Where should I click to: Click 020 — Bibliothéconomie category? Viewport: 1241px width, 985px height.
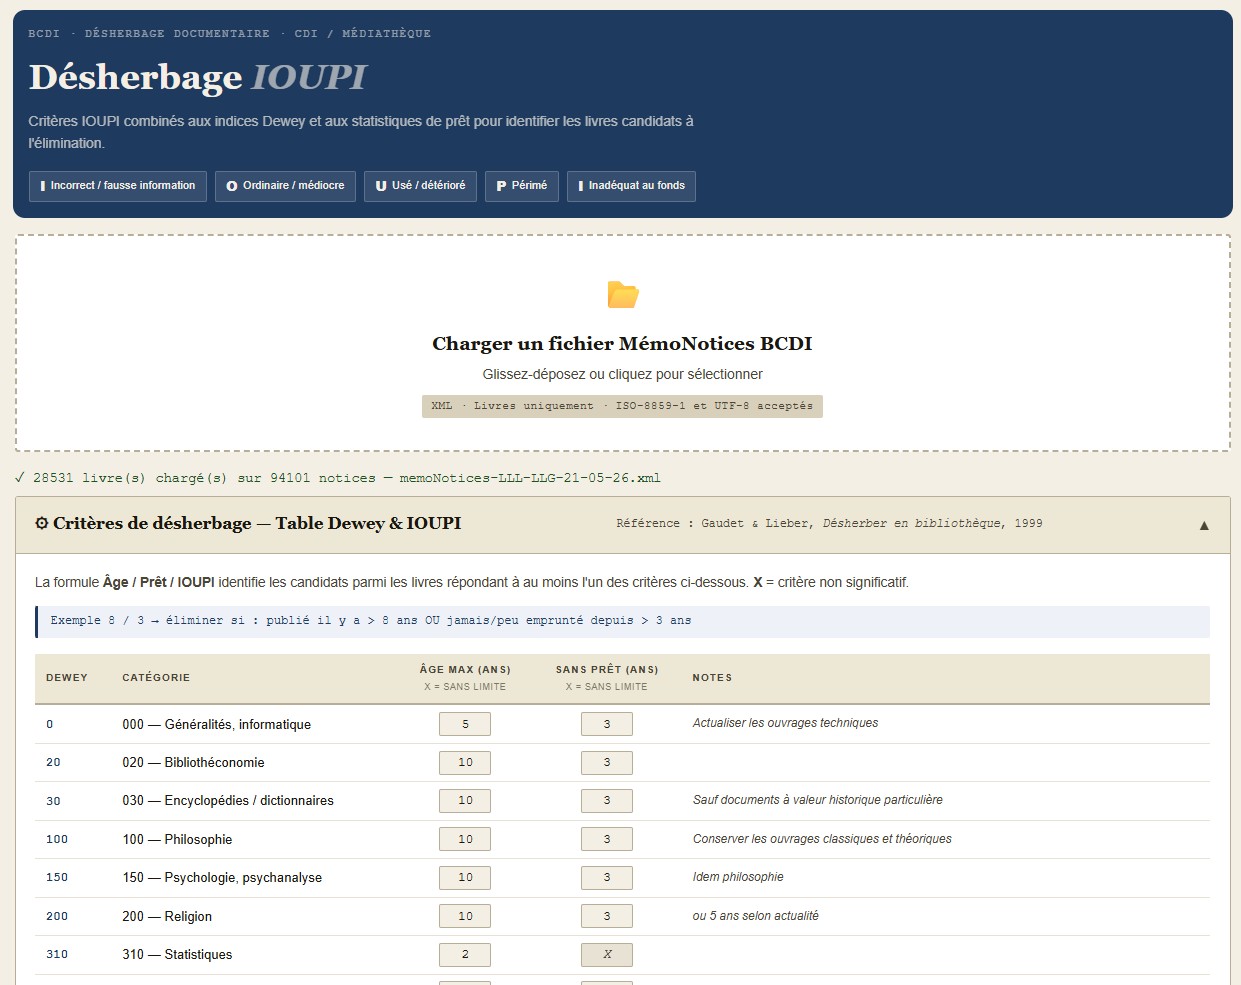(194, 763)
